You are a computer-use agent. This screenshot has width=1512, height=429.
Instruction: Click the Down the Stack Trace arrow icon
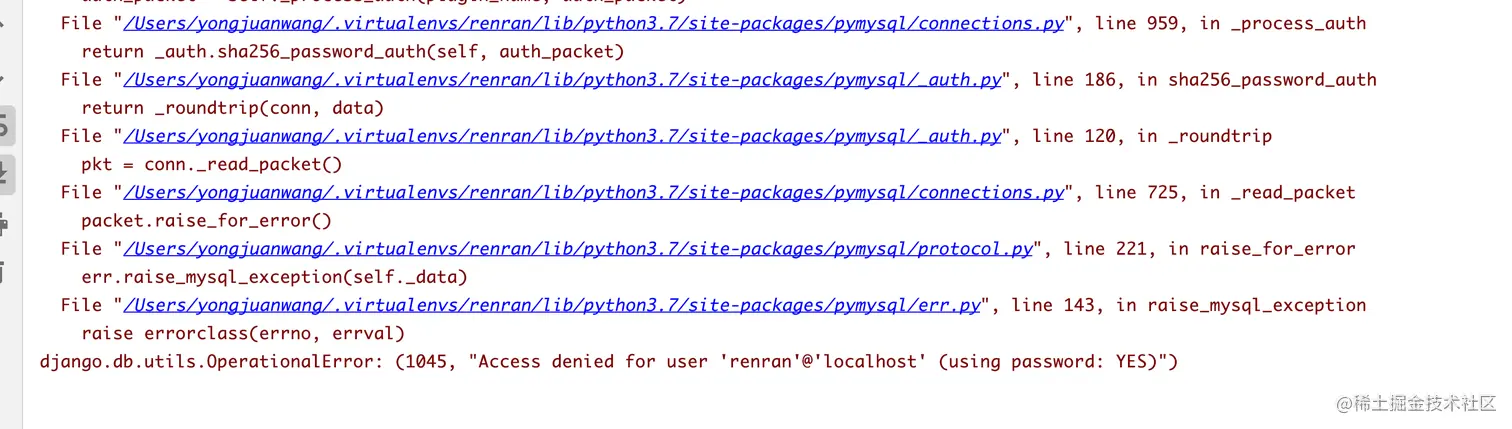pos(3,75)
